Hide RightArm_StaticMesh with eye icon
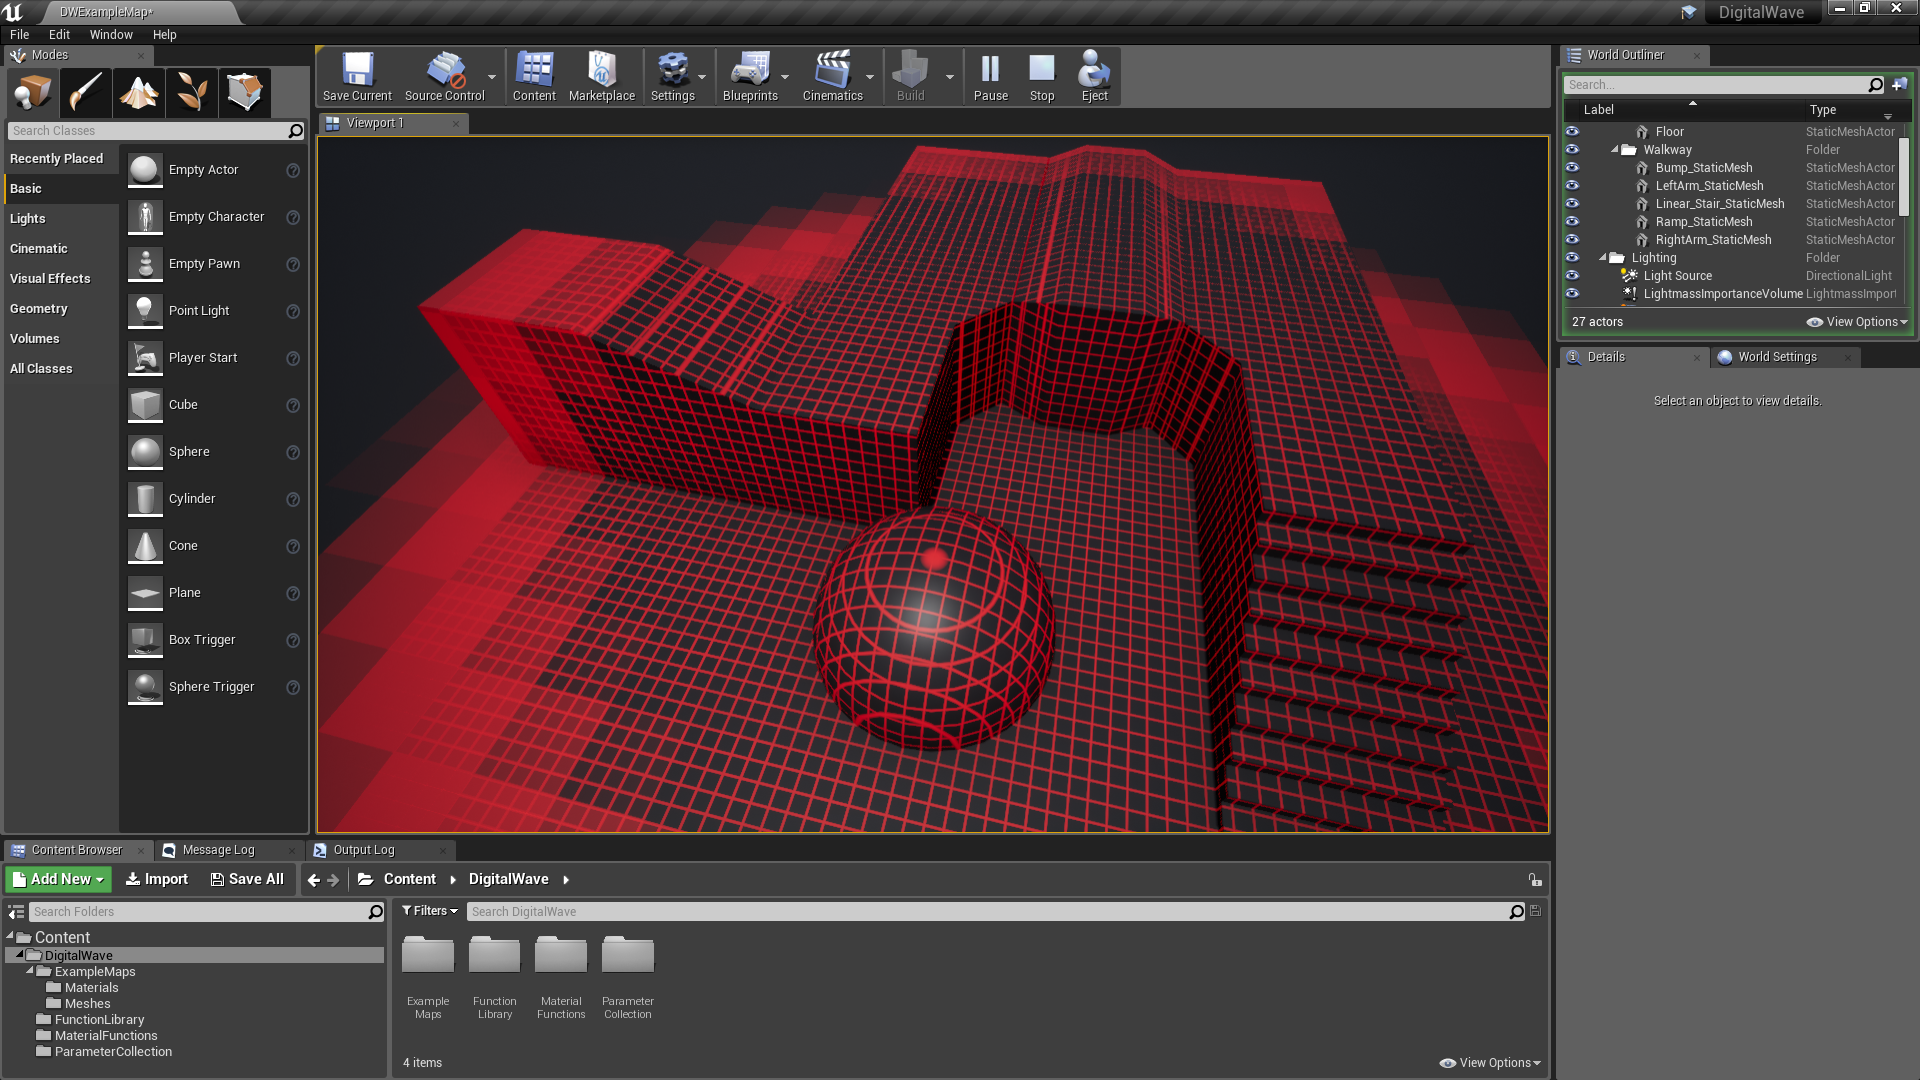This screenshot has height=1080, width=1920. click(x=1572, y=240)
